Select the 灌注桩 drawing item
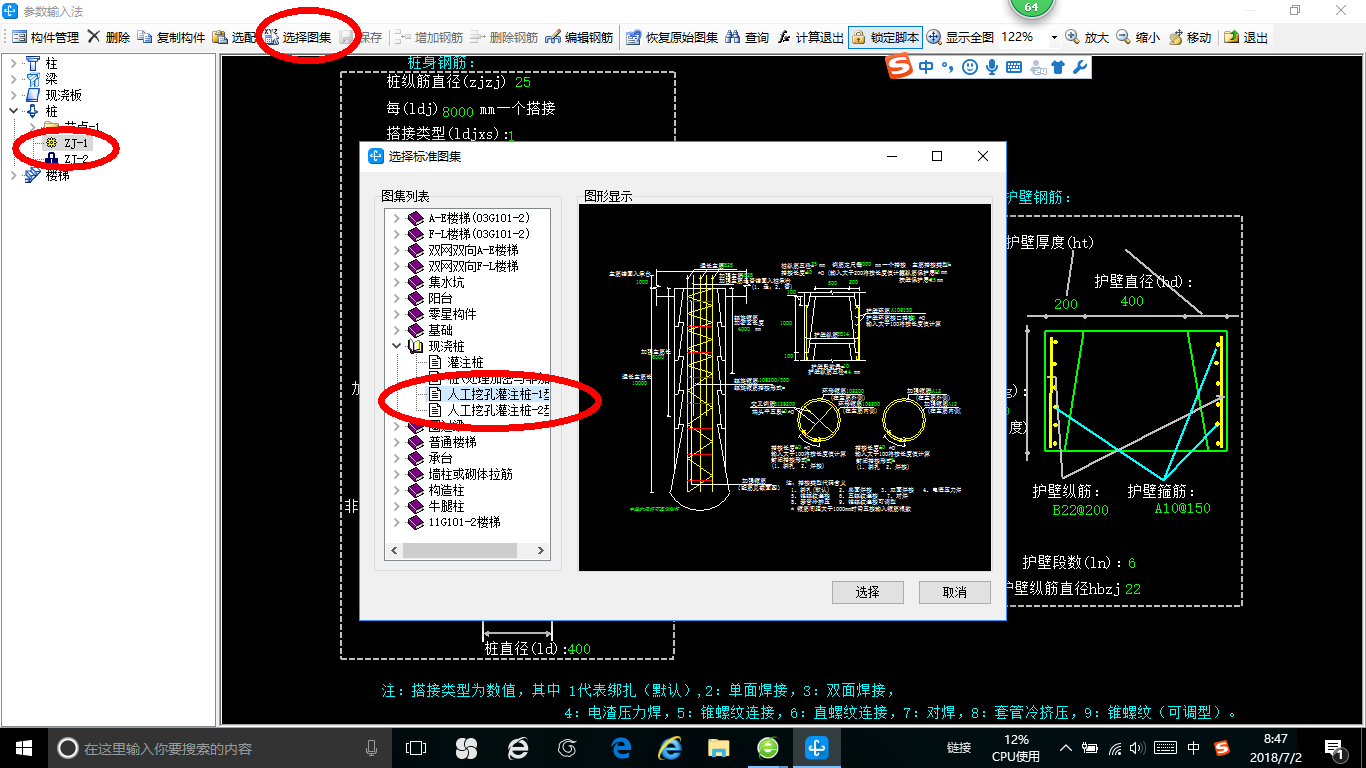The image size is (1366, 768). tap(465, 362)
